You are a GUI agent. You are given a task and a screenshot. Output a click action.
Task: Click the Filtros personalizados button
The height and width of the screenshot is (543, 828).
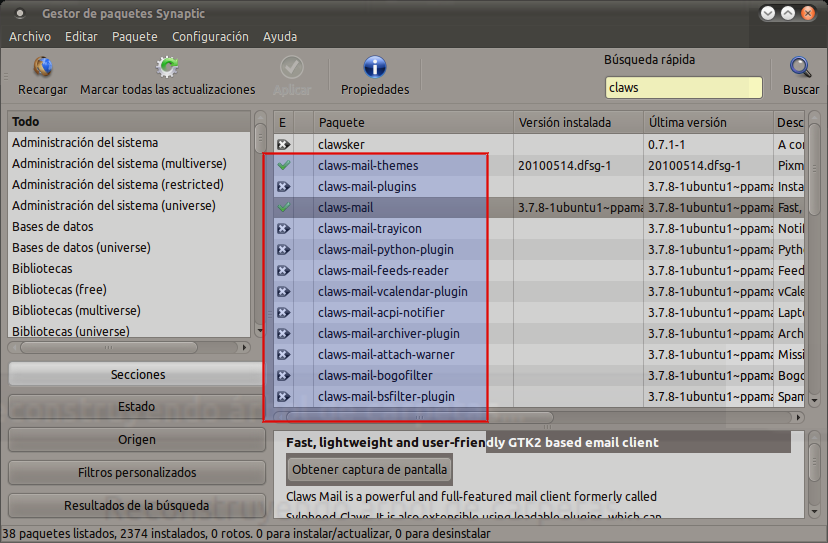tap(137, 473)
